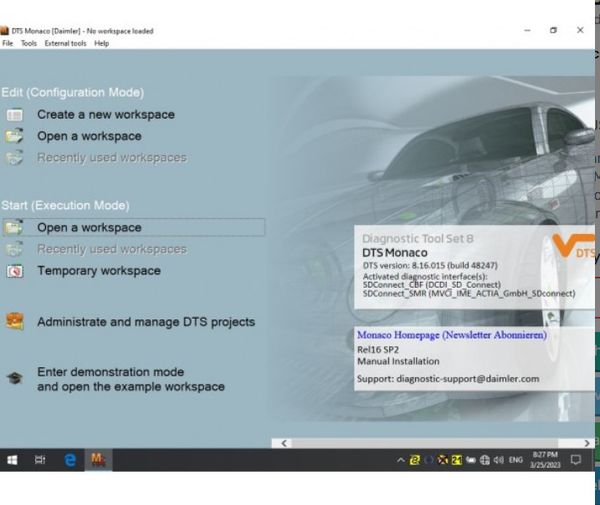Click the speaker volume tray icon
Image resolution: width=600 pixels, height=505 pixels.
click(499, 460)
